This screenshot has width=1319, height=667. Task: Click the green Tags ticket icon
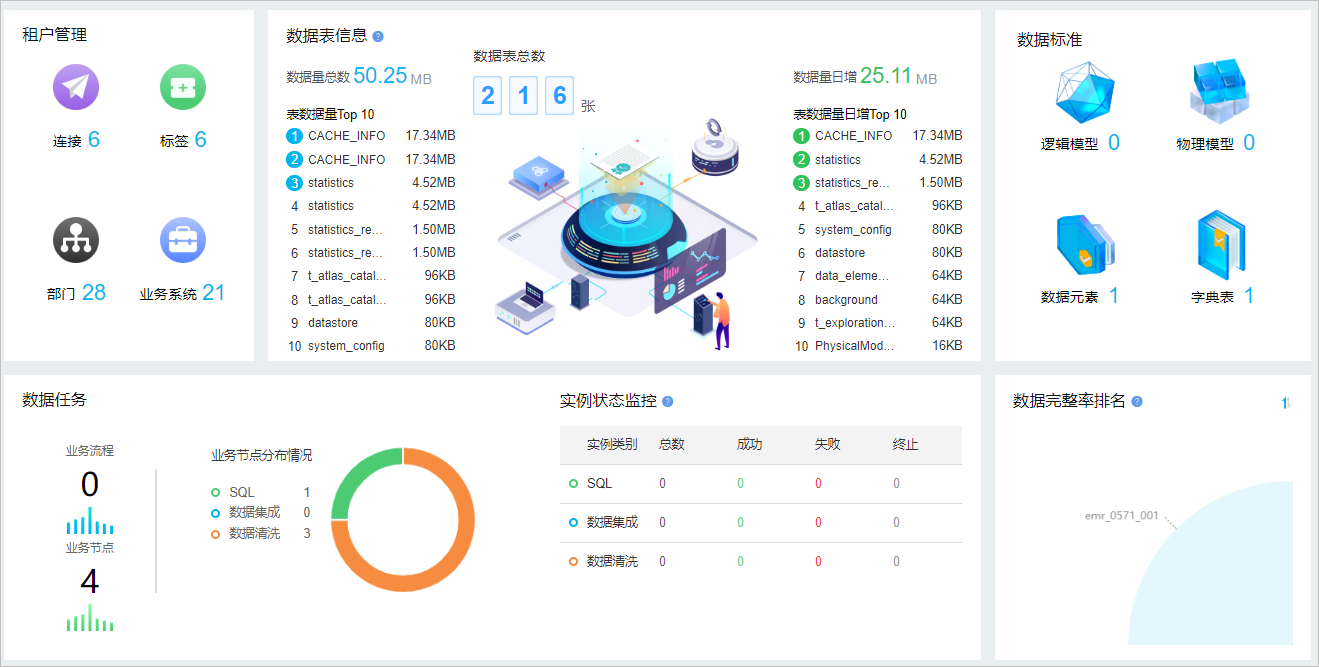[183, 87]
